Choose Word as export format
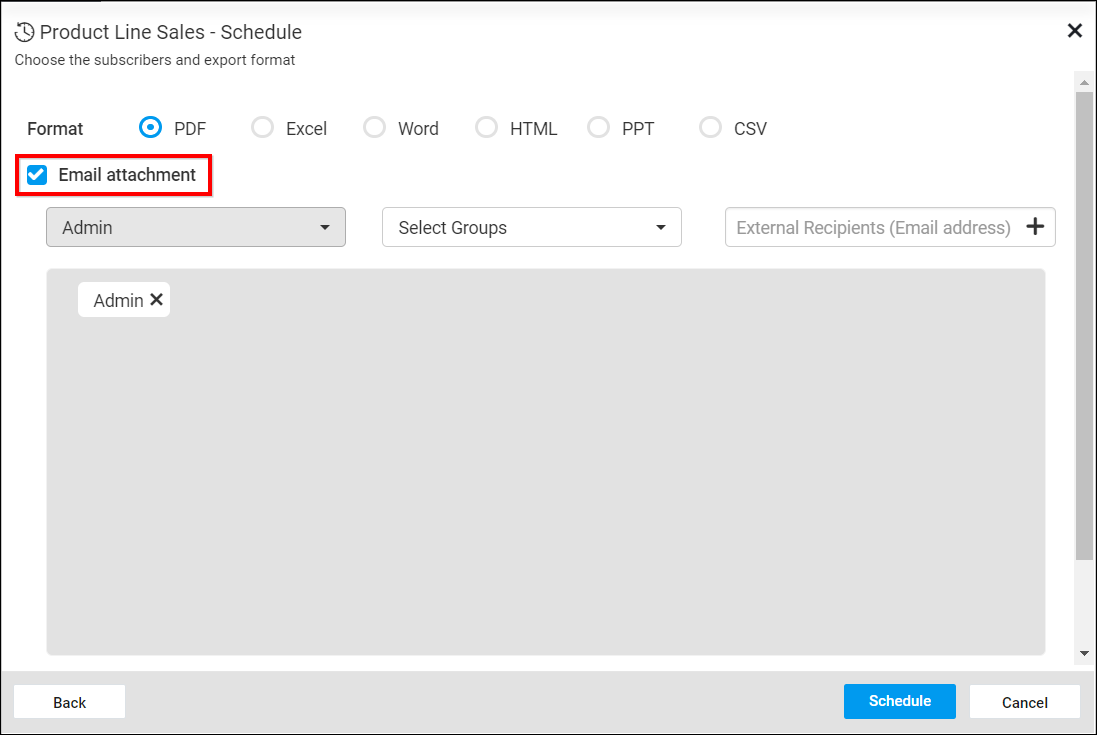This screenshot has width=1097, height=735. click(374, 127)
